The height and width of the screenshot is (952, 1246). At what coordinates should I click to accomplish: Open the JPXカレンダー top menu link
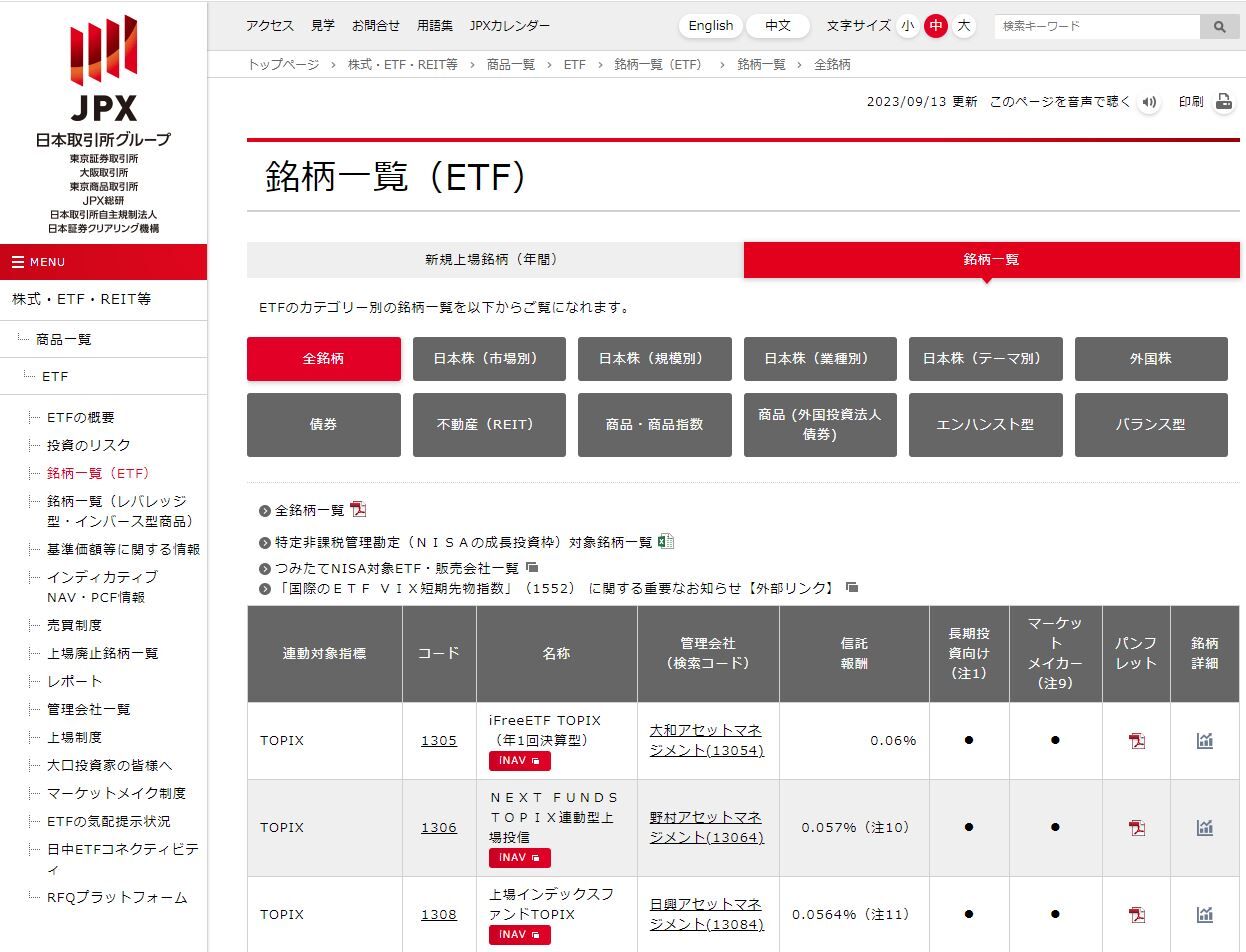click(x=510, y=26)
